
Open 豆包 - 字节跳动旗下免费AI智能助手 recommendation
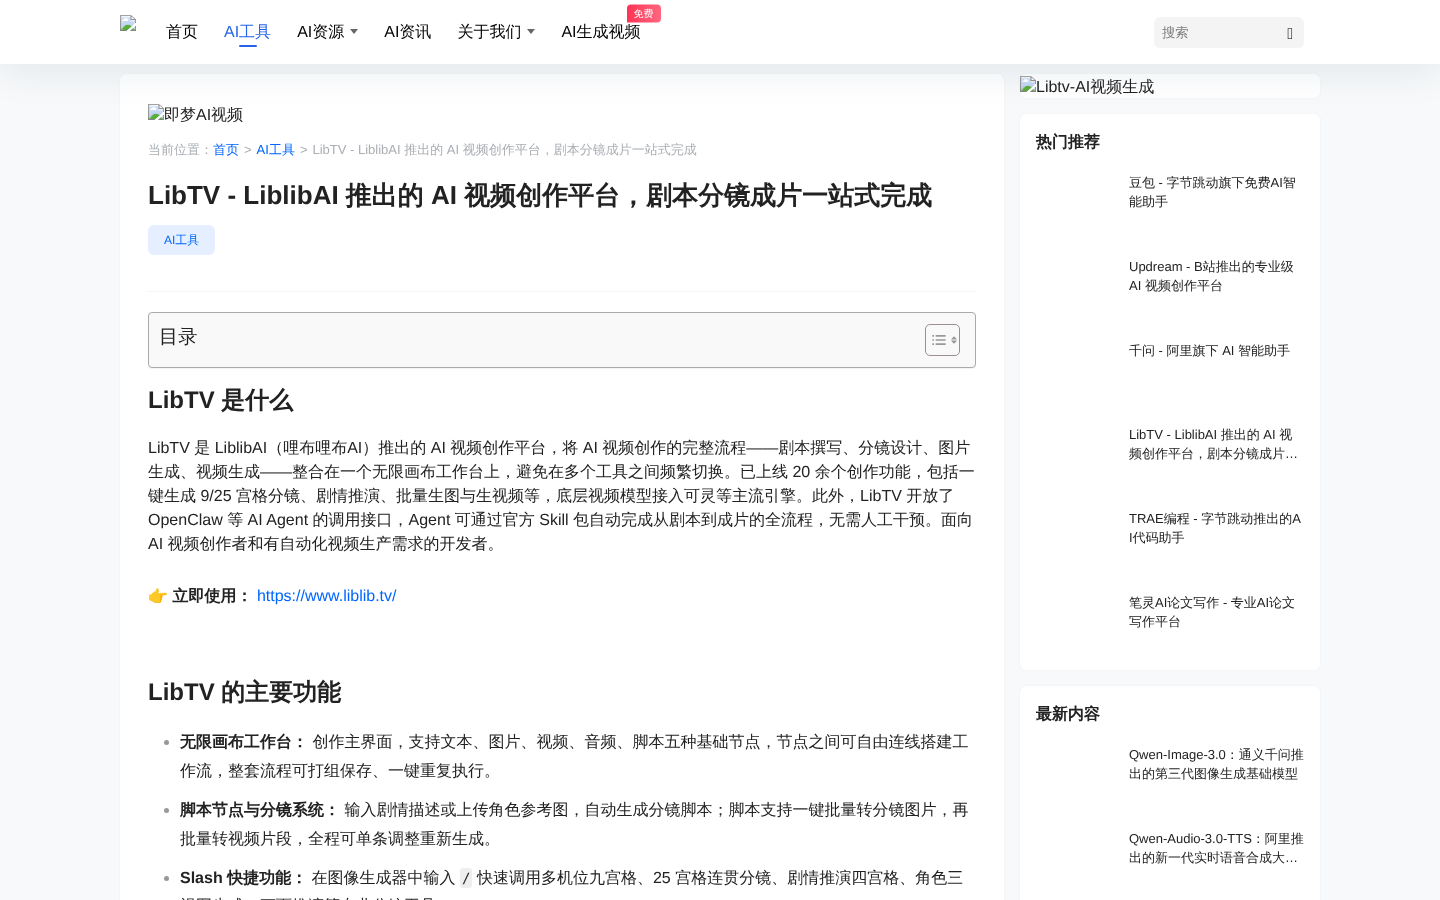click(x=1215, y=192)
